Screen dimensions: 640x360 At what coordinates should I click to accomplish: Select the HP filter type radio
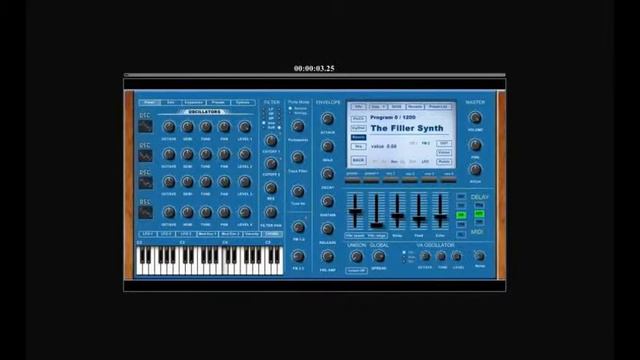point(264,113)
